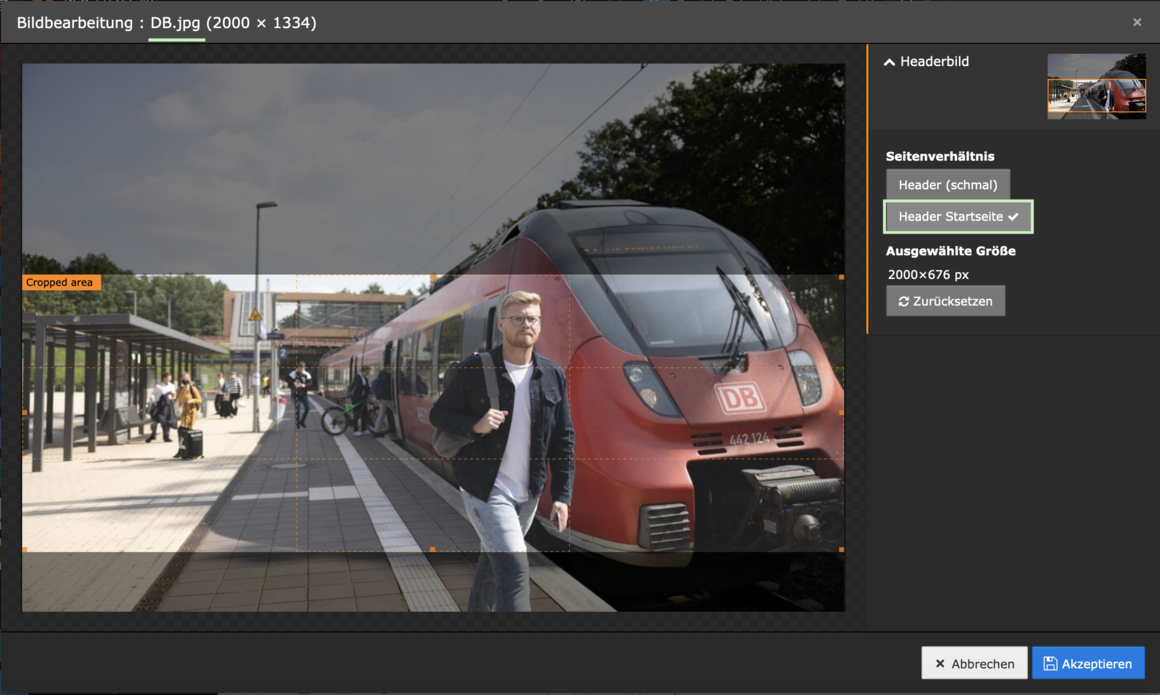The height and width of the screenshot is (695, 1160).
Task: Save the crop with Akzeptieren
Action: tap(1088, 663)
